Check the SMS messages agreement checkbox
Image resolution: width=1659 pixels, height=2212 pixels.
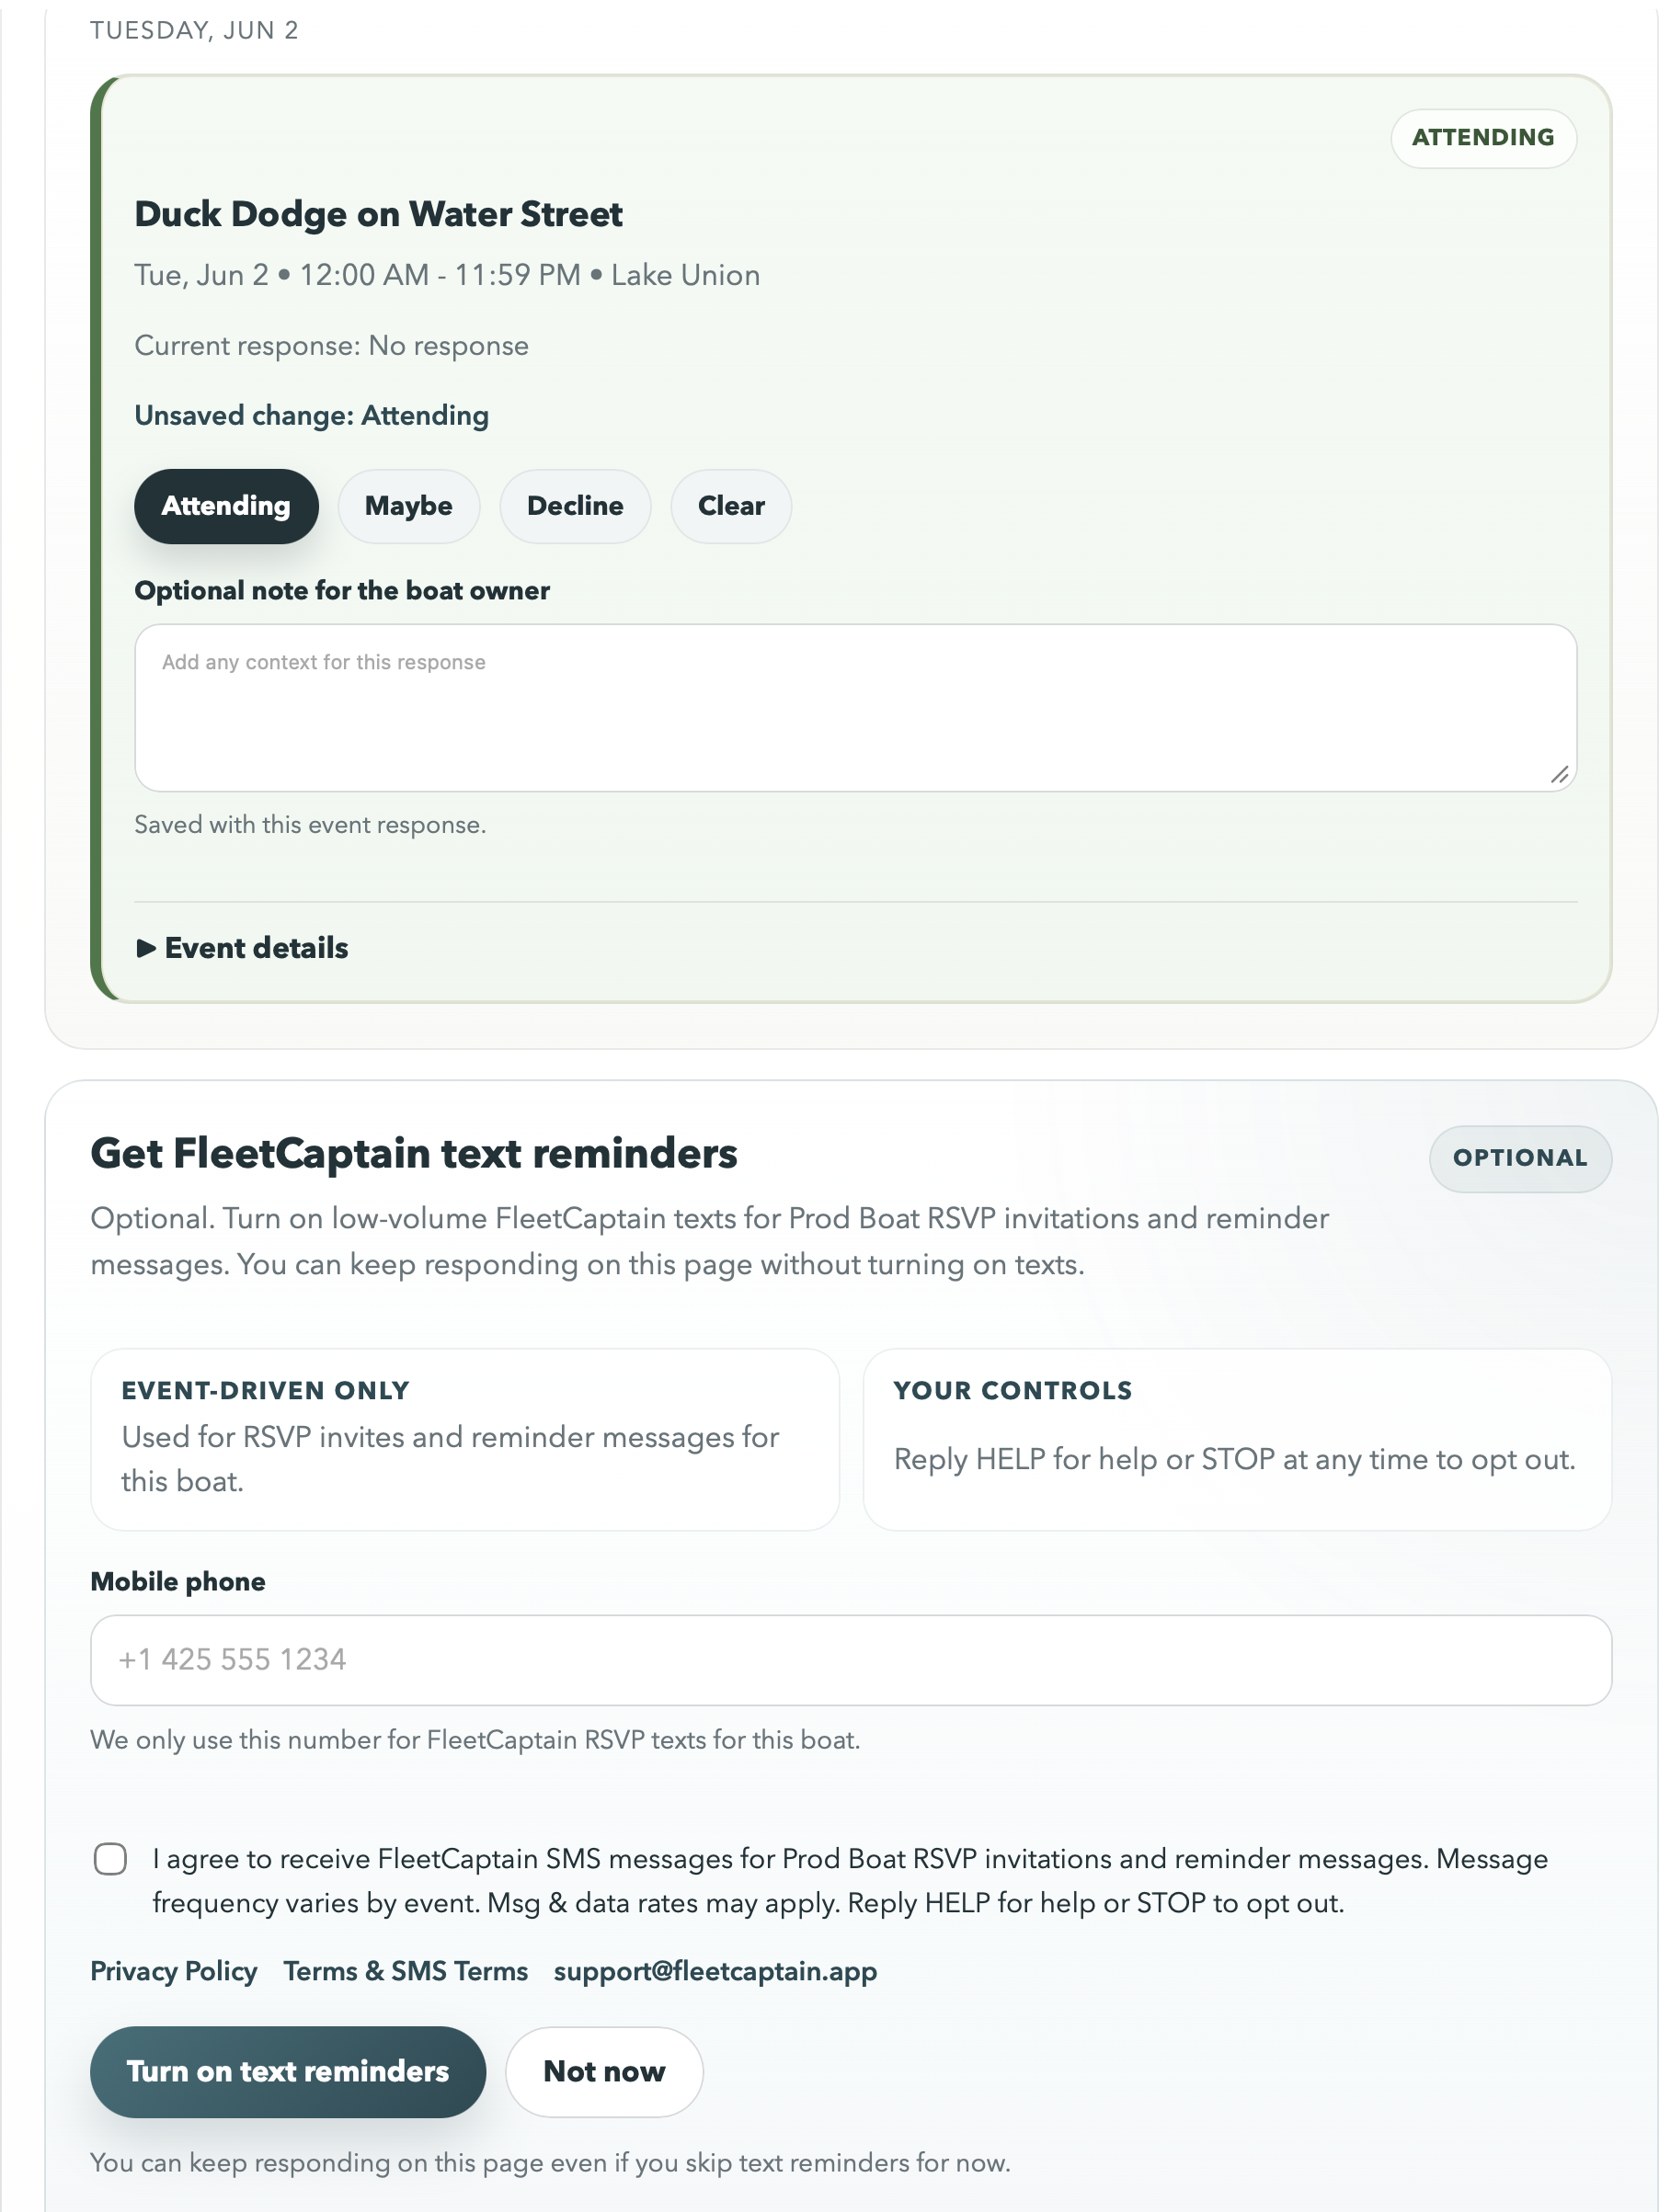click(110, 1859)
